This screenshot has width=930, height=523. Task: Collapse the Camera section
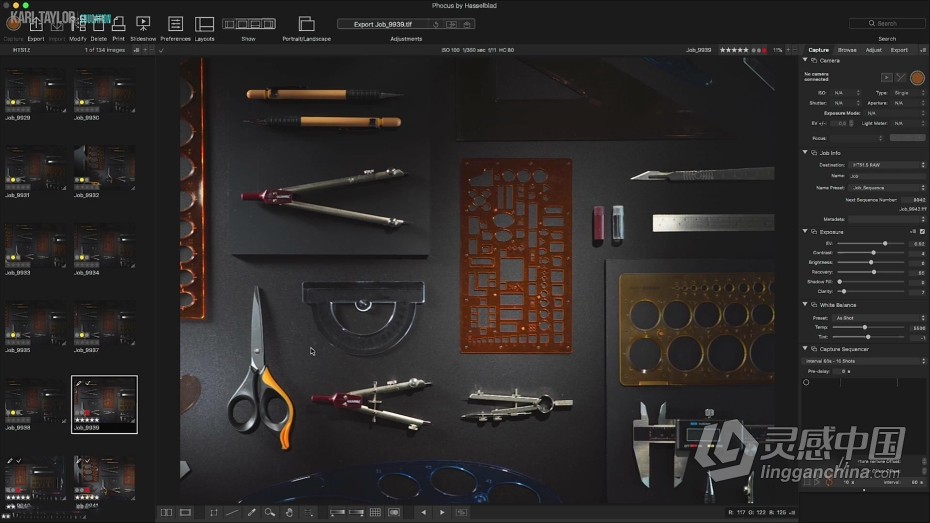coord(805,60)
